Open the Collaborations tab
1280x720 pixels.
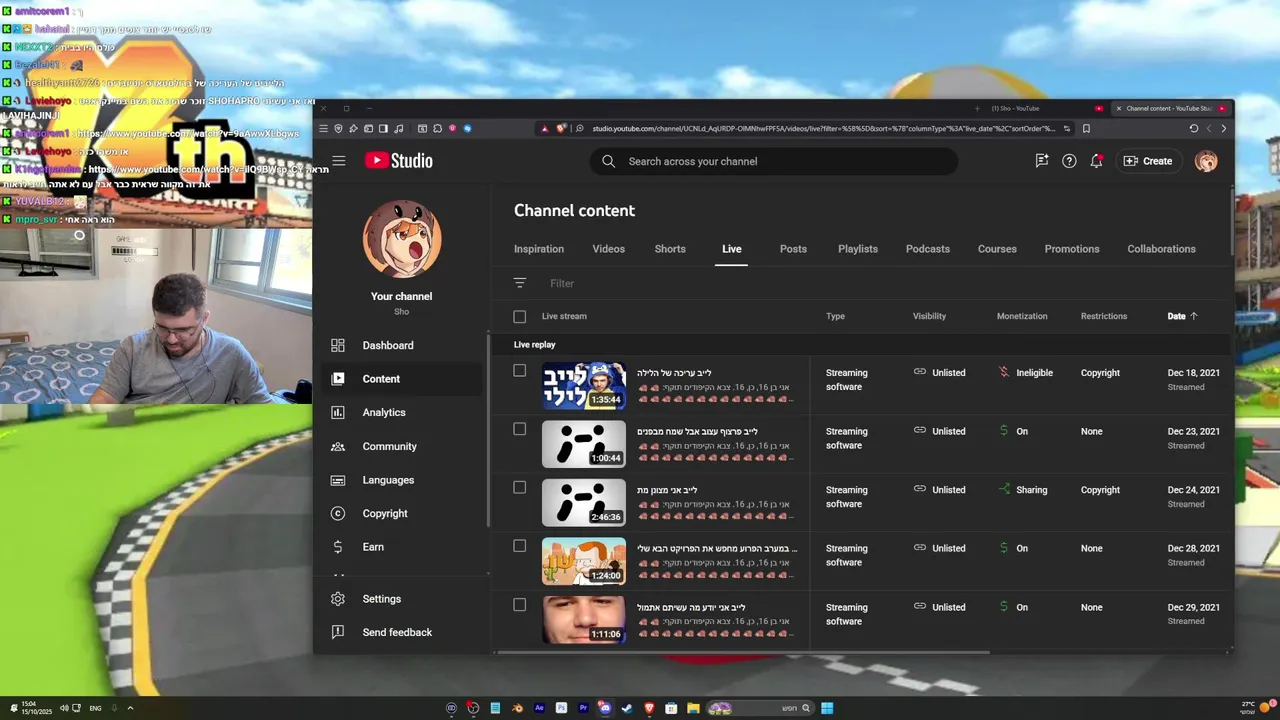click(1161, 249)
